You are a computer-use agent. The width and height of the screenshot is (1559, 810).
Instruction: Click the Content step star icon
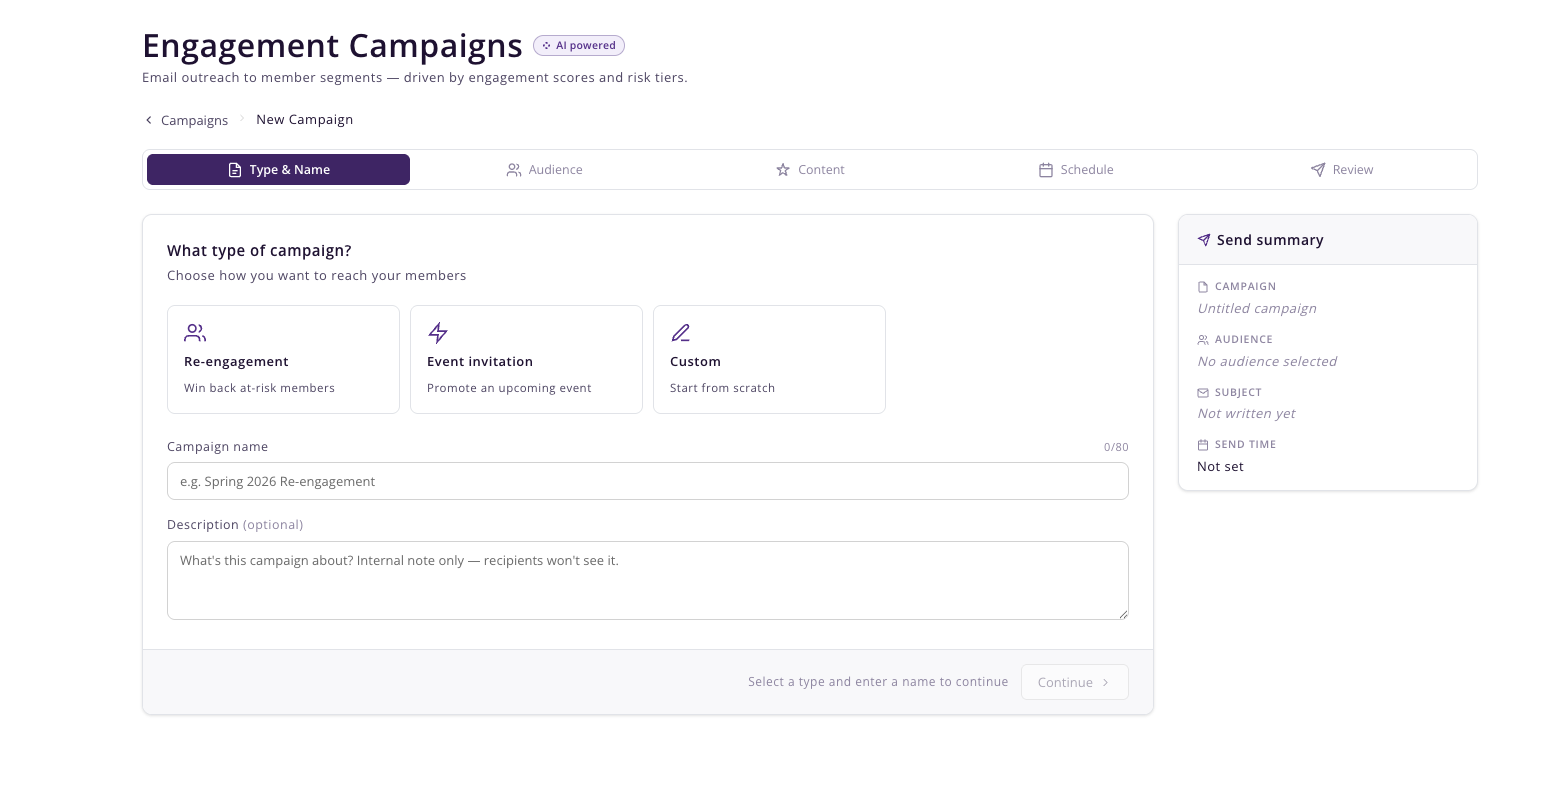(x=783, y=170)
